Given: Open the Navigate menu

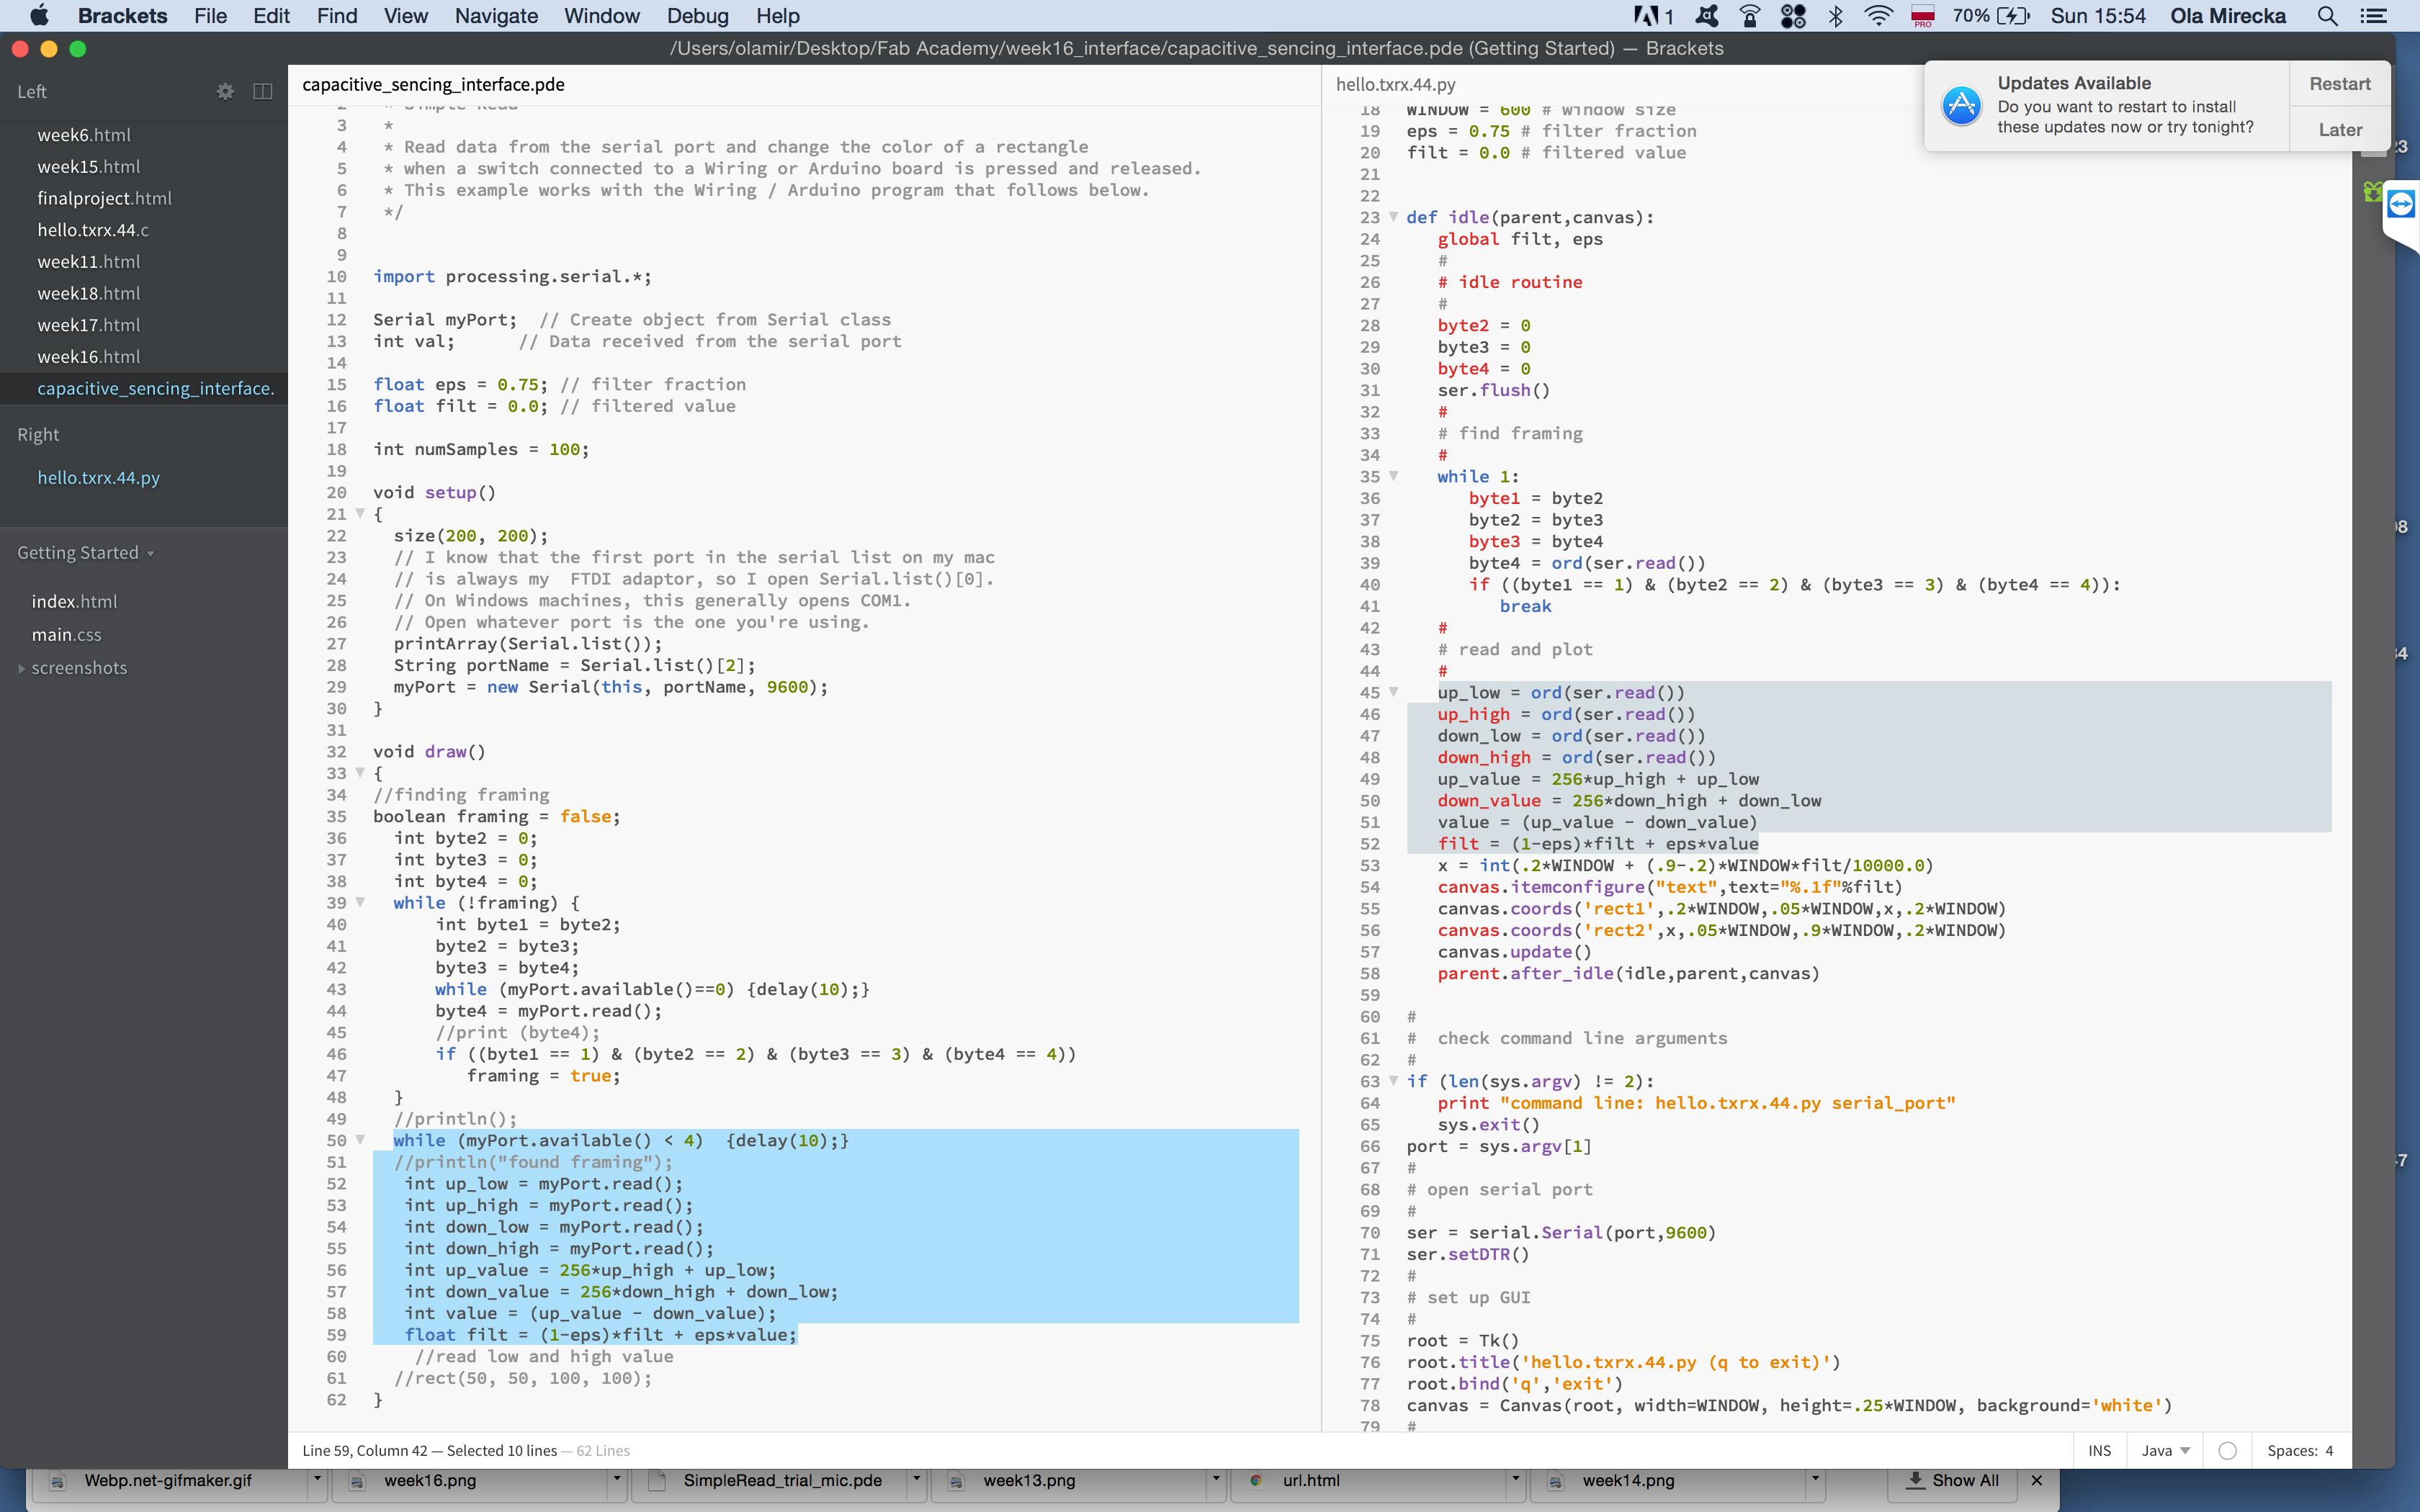Looking at the screenshot, I should coord(496,16).
